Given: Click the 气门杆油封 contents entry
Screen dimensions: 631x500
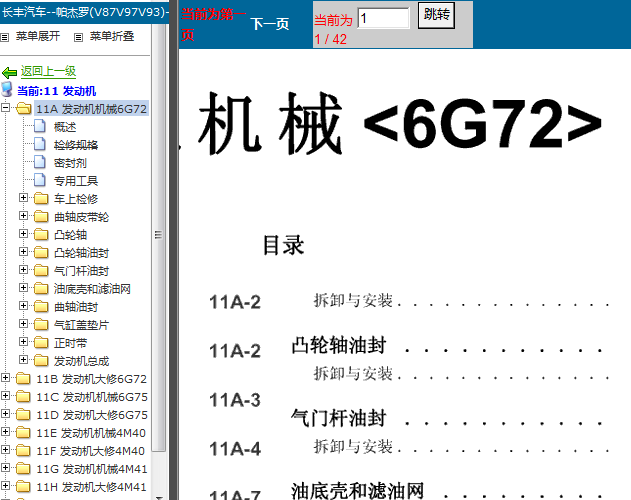Looking at the screenshot, I should (x=338, y=418).
